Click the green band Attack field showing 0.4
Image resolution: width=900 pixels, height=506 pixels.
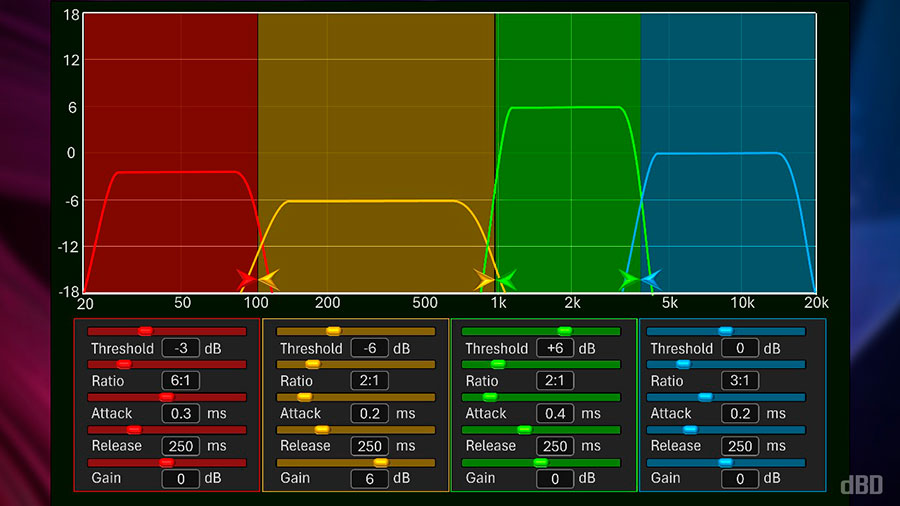555,413
